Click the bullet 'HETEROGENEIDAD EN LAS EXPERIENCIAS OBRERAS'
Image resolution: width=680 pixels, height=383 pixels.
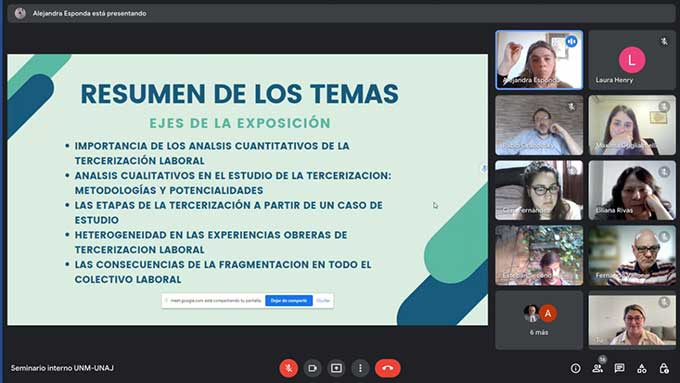coord(211,242)
